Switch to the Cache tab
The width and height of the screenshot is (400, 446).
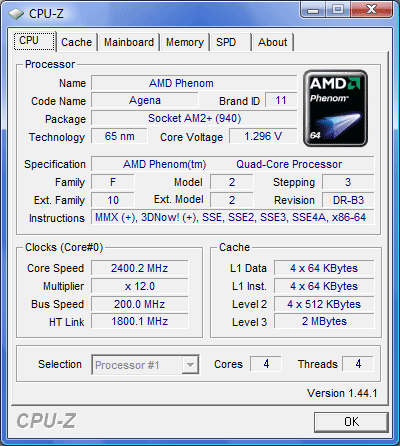(76, 42)
